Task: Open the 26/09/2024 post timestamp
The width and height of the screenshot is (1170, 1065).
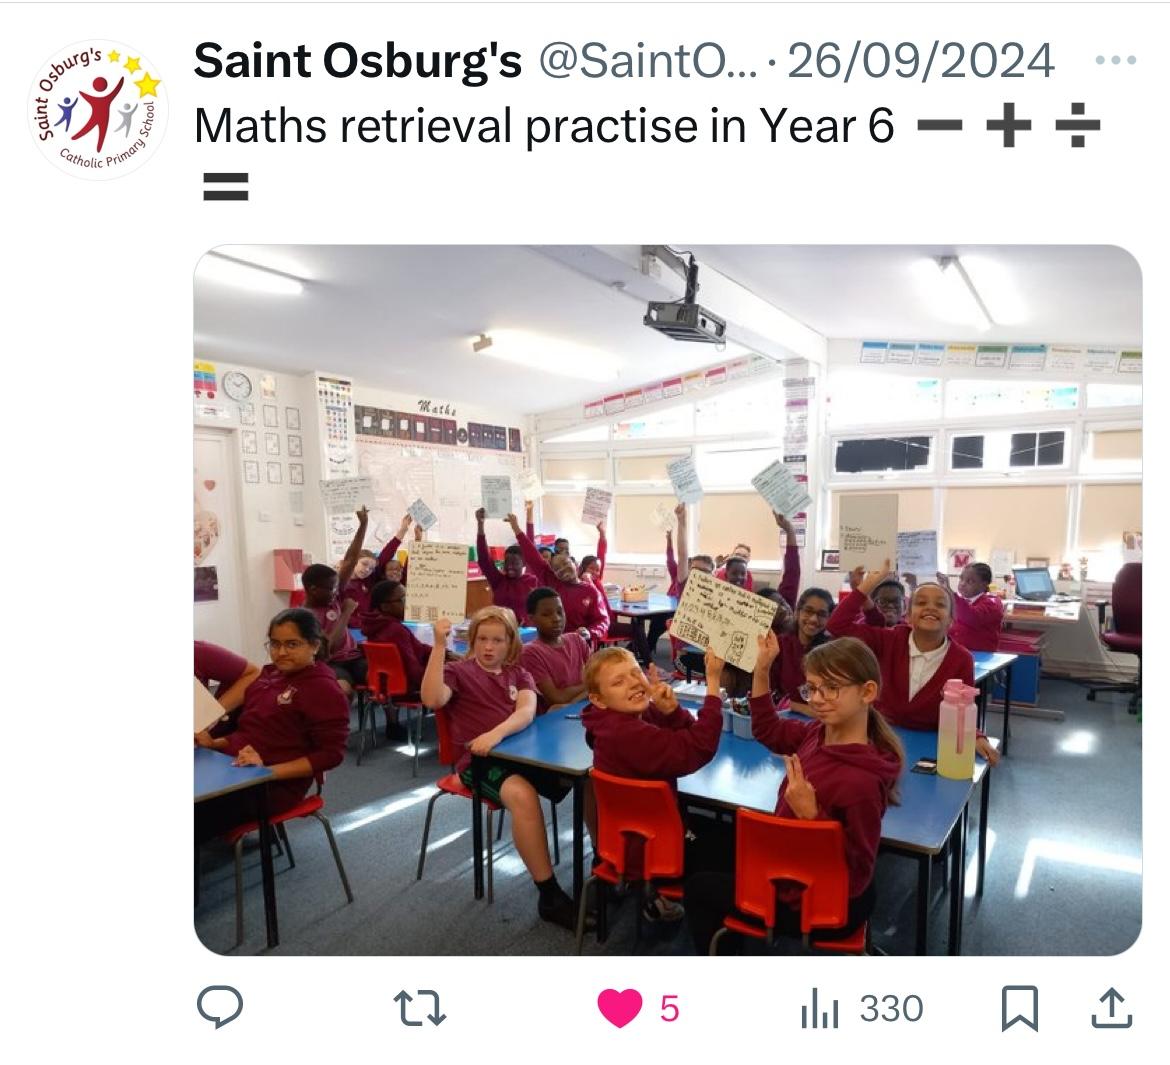Action: (921, 60)
